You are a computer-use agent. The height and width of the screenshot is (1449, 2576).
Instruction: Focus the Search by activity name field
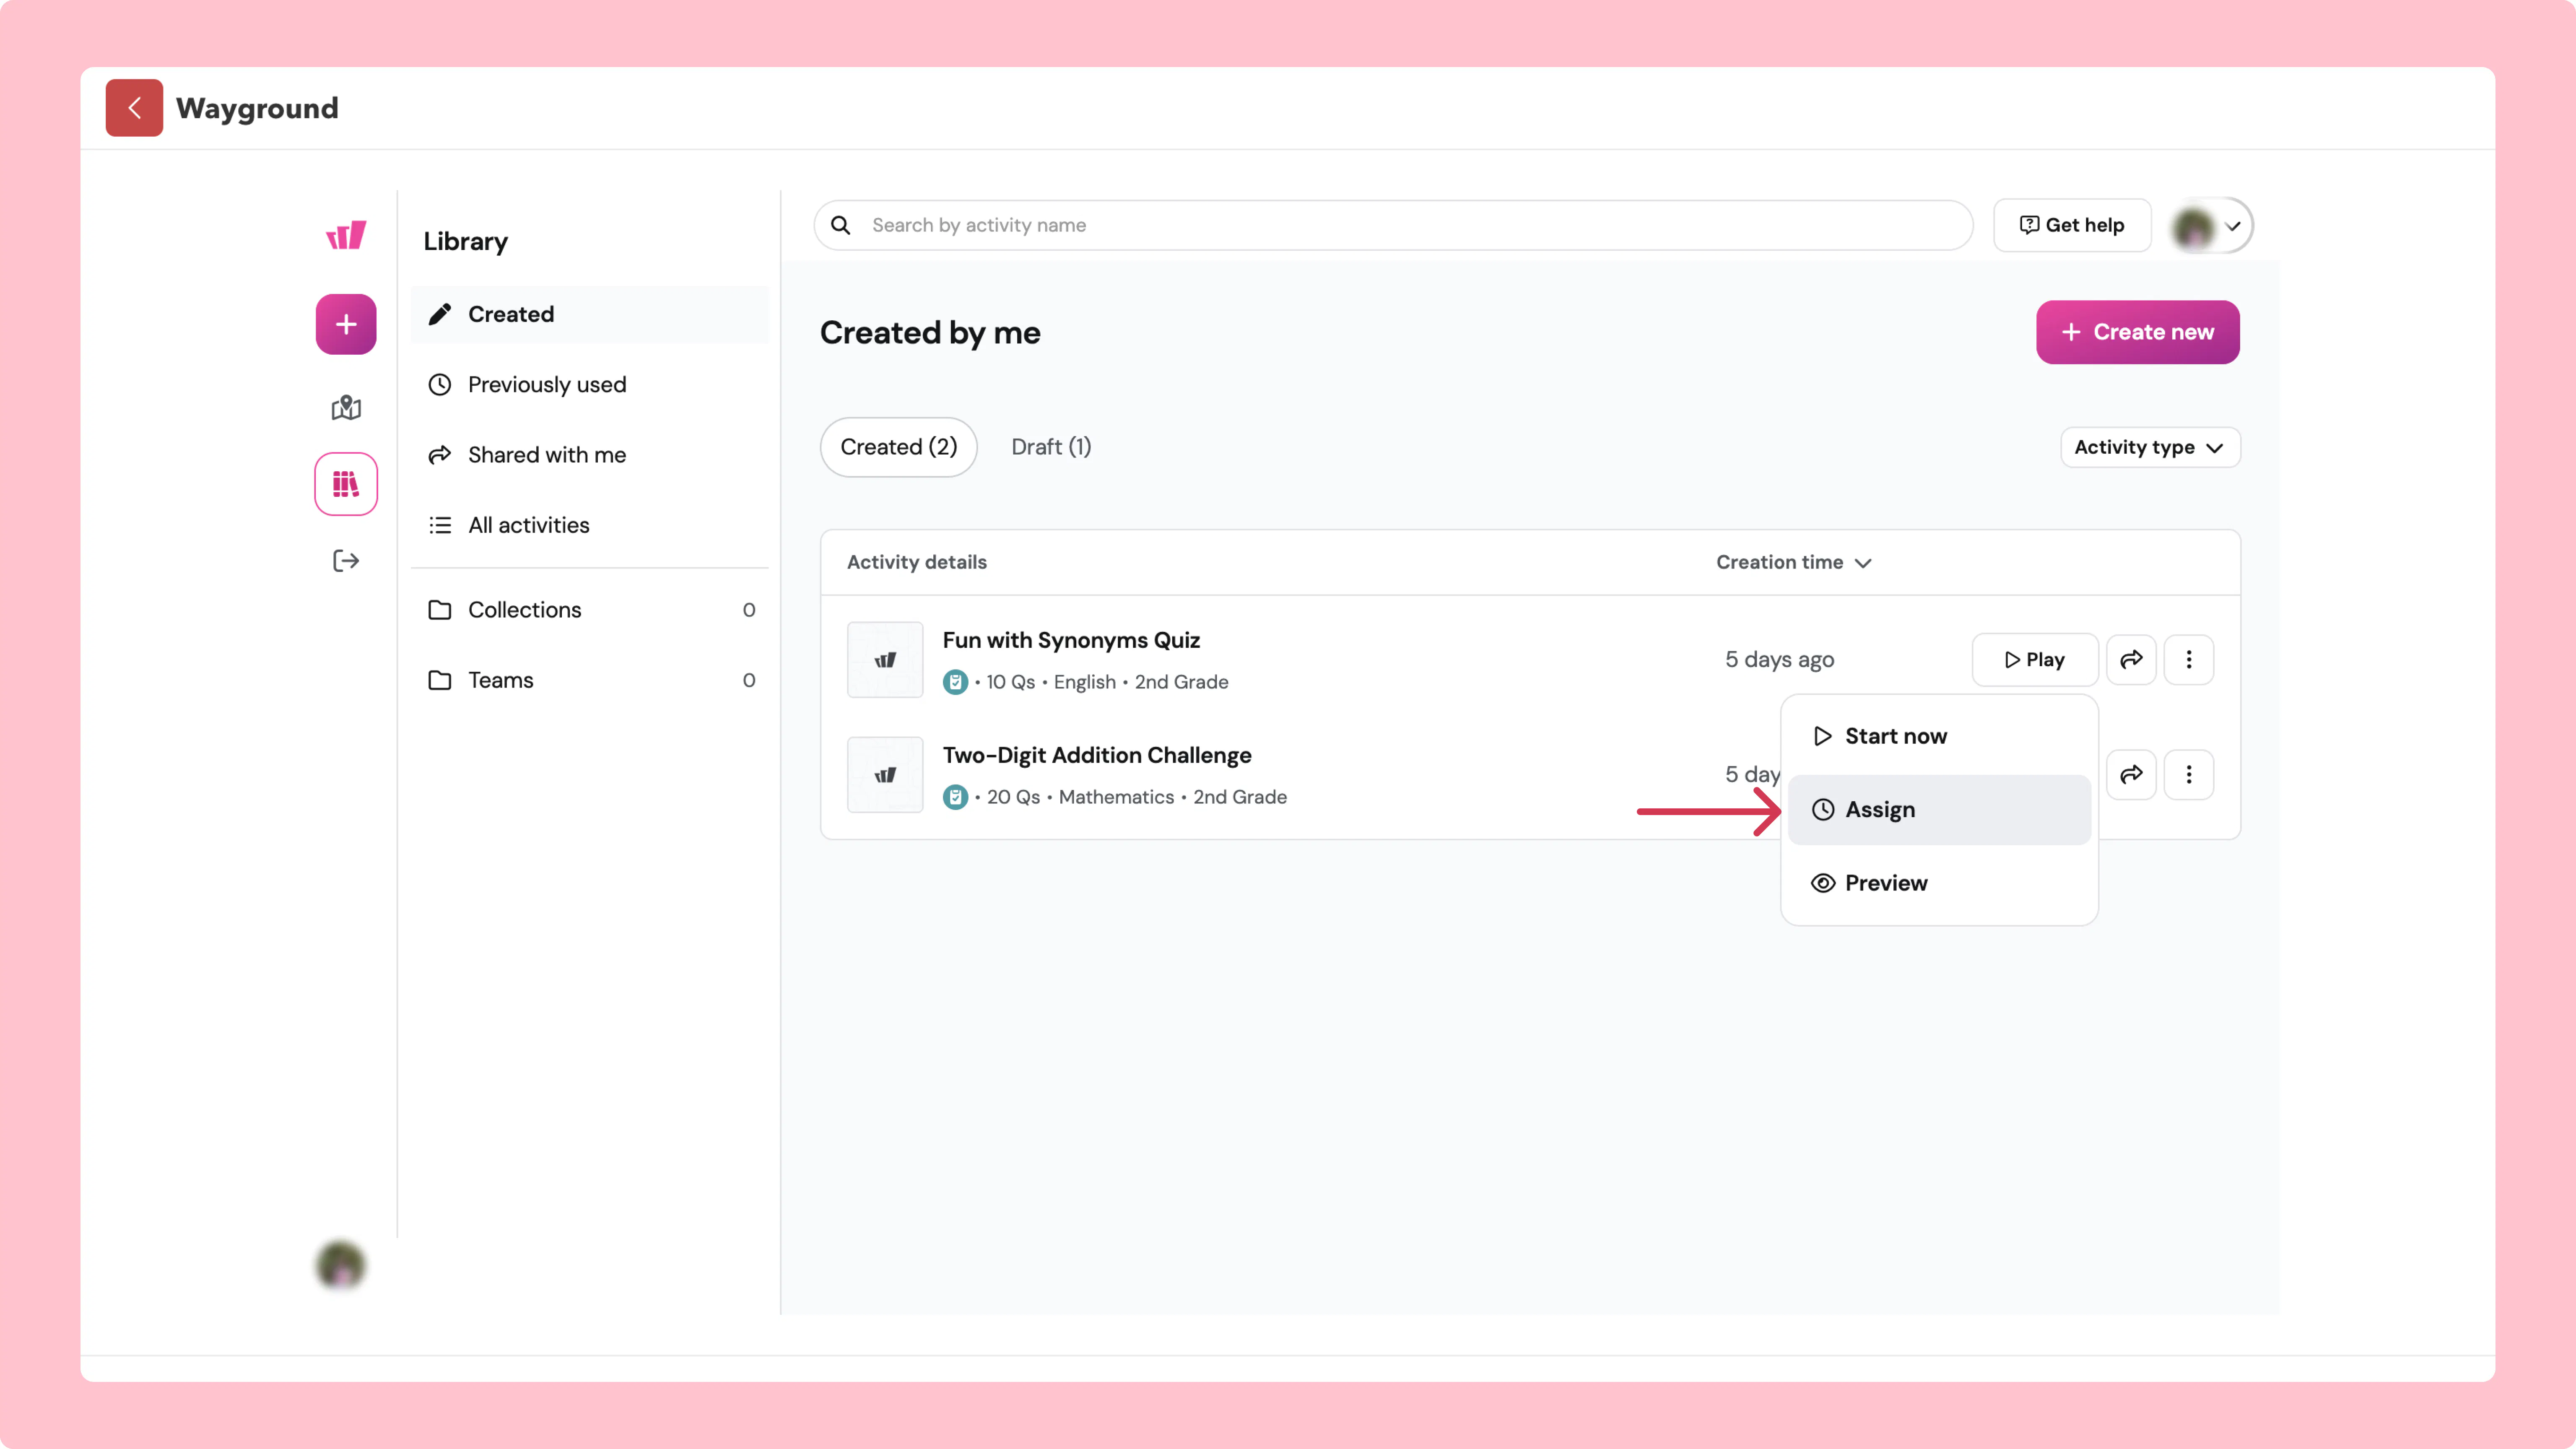[1393, 225]
